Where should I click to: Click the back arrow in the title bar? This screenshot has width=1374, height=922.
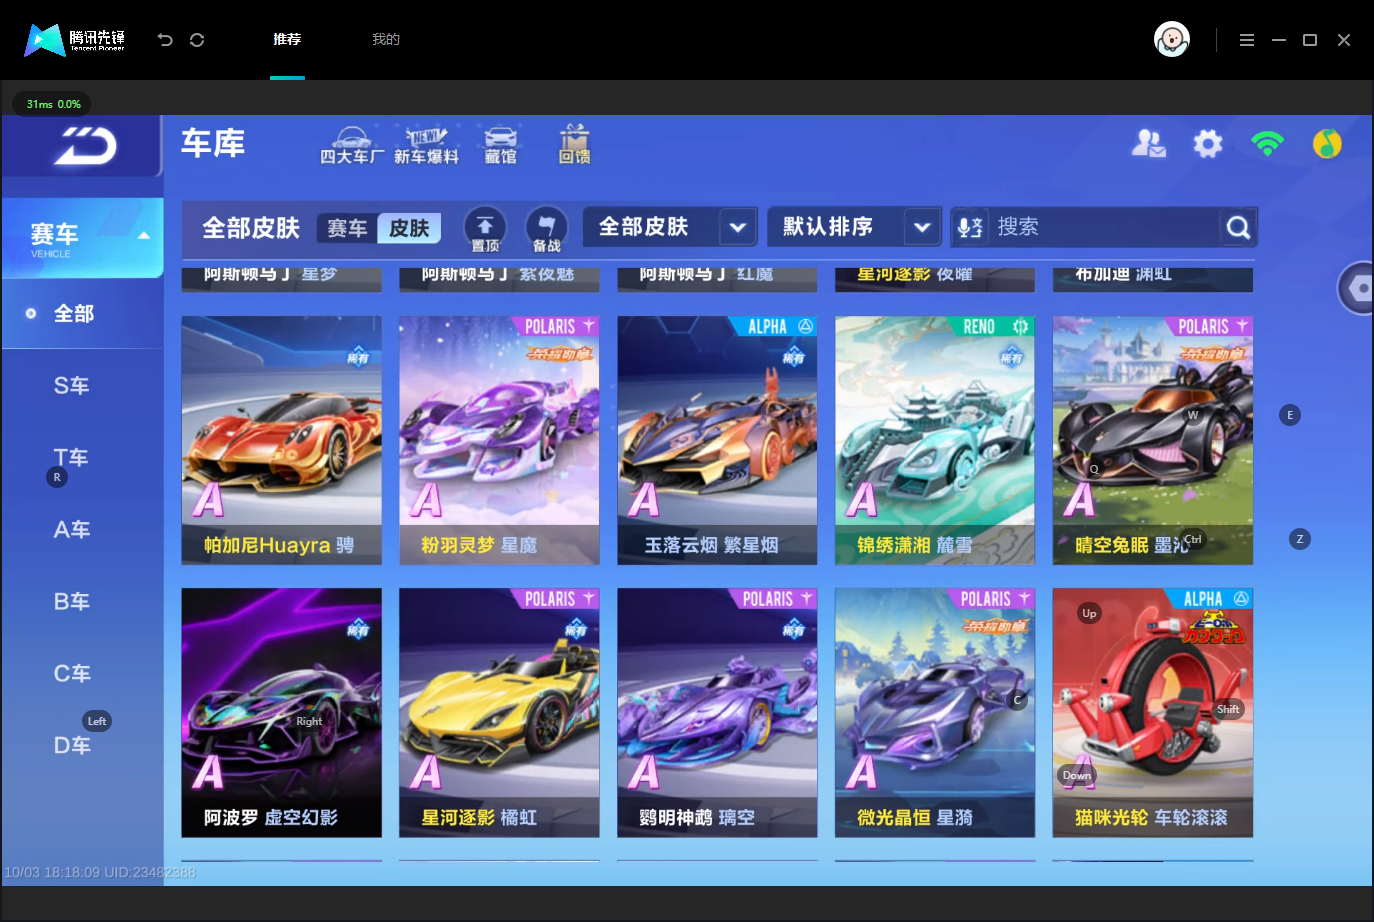pyautogui.click(x=165, y=40)
